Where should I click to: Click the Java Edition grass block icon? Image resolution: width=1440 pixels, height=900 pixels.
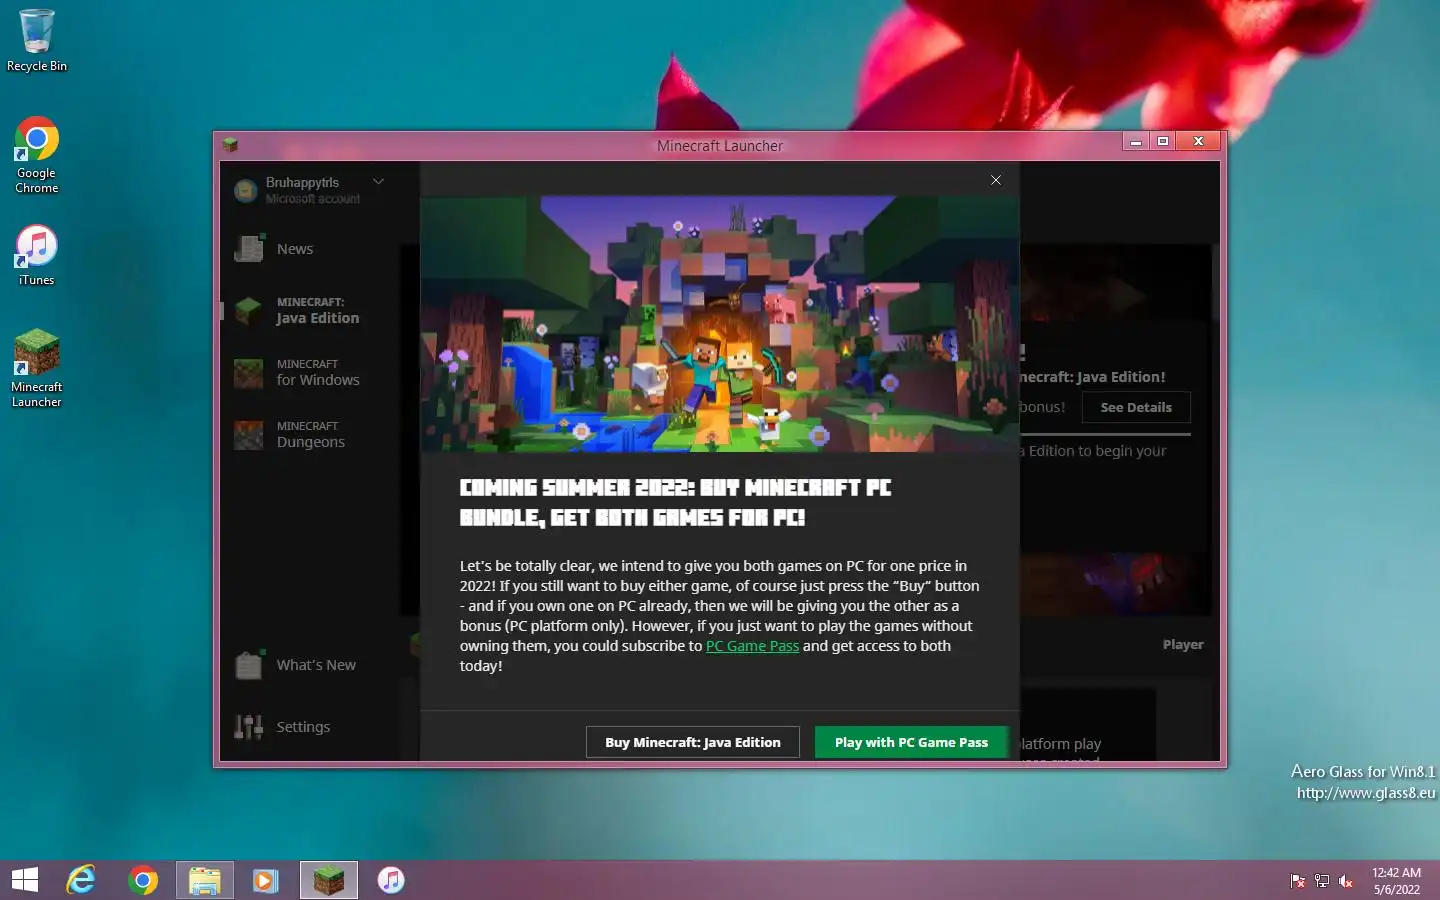tap(248, 311)
